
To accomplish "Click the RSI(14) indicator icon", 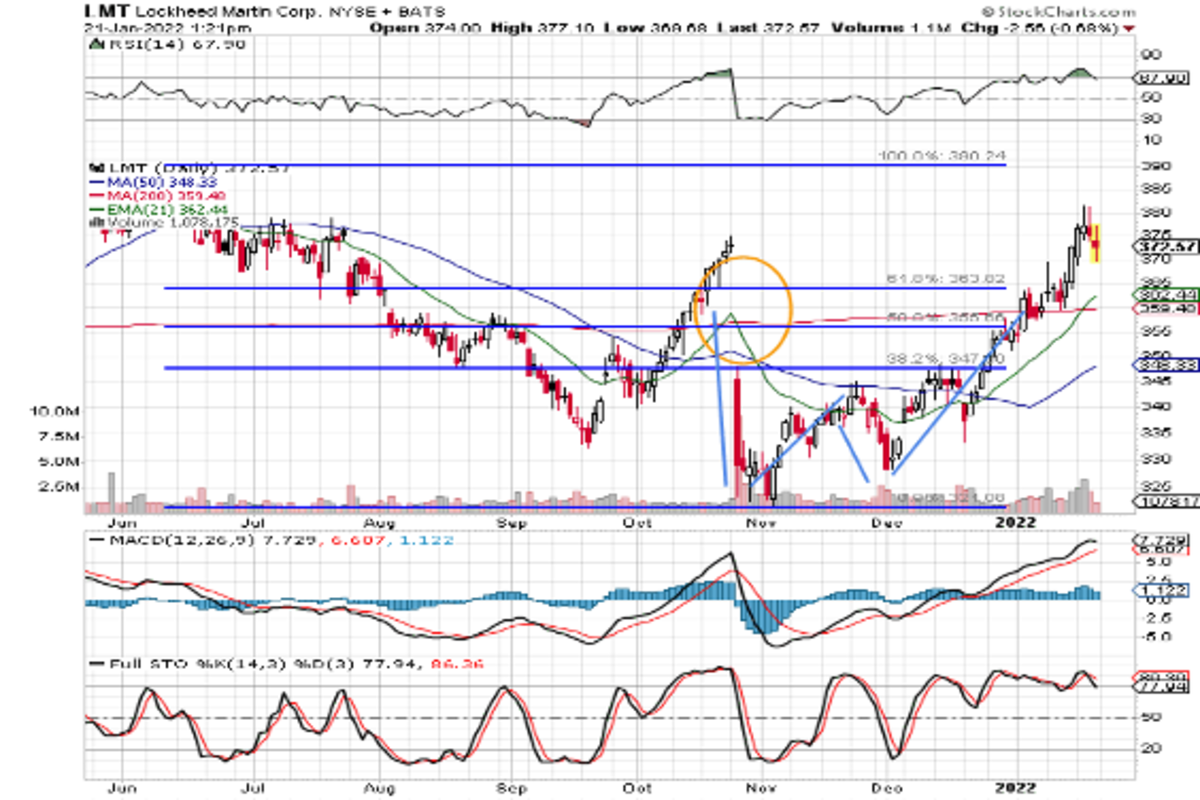I will tap(95, 44).
